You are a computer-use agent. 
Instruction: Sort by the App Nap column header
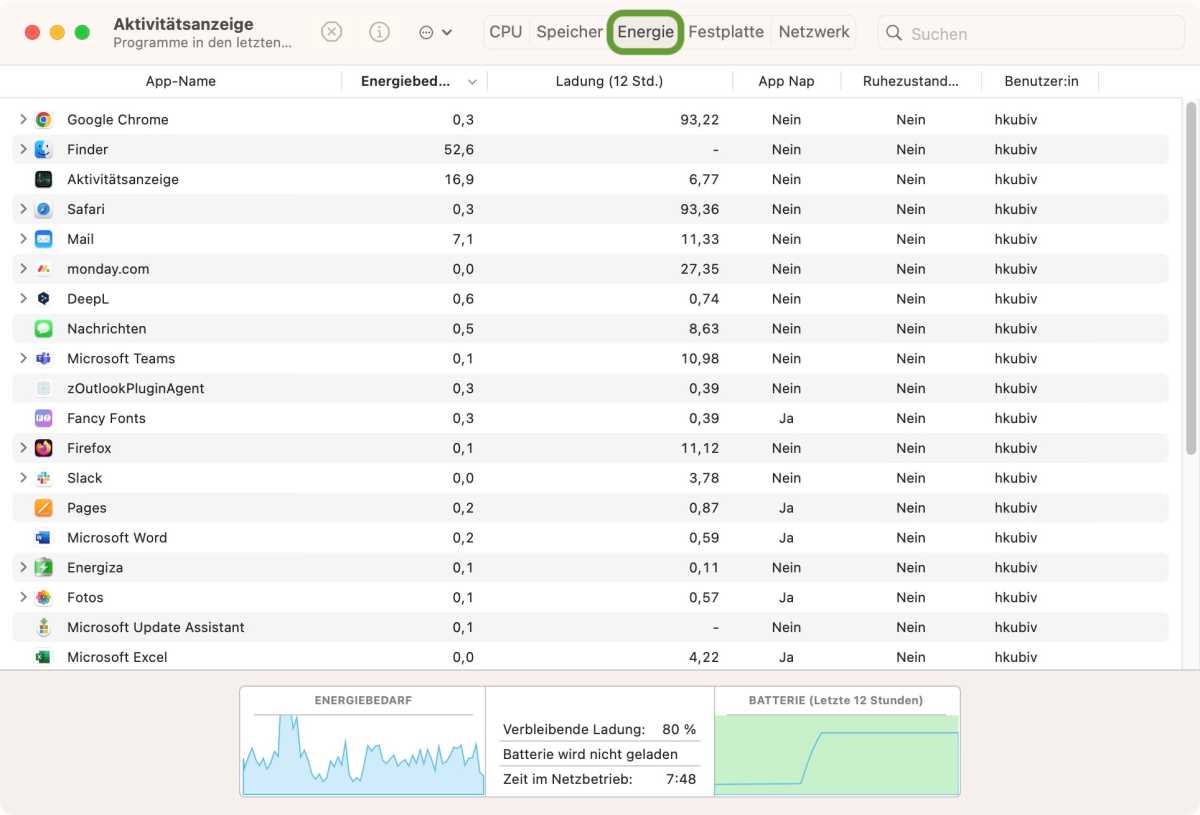(x=786, y=82)
